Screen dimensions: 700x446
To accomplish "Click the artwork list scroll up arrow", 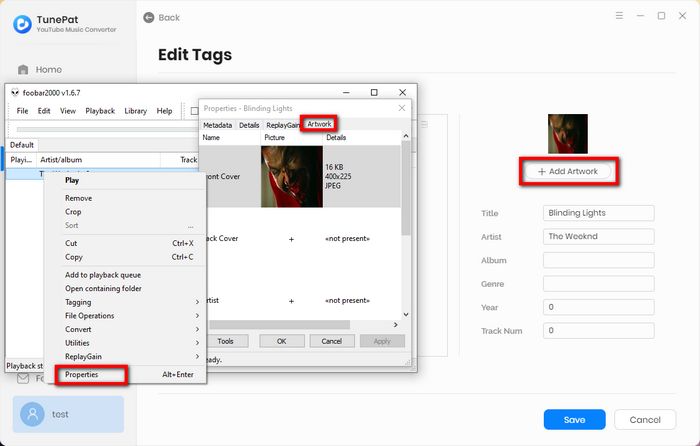I will 406,136.
